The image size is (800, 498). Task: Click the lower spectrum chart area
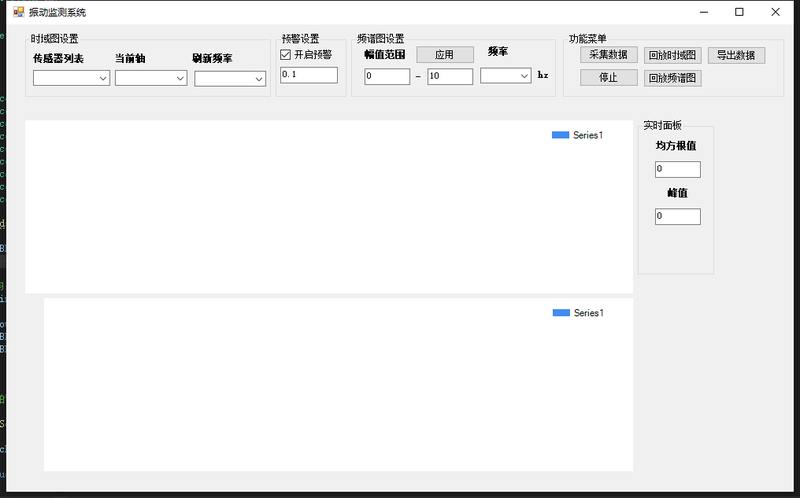[338, 385]
